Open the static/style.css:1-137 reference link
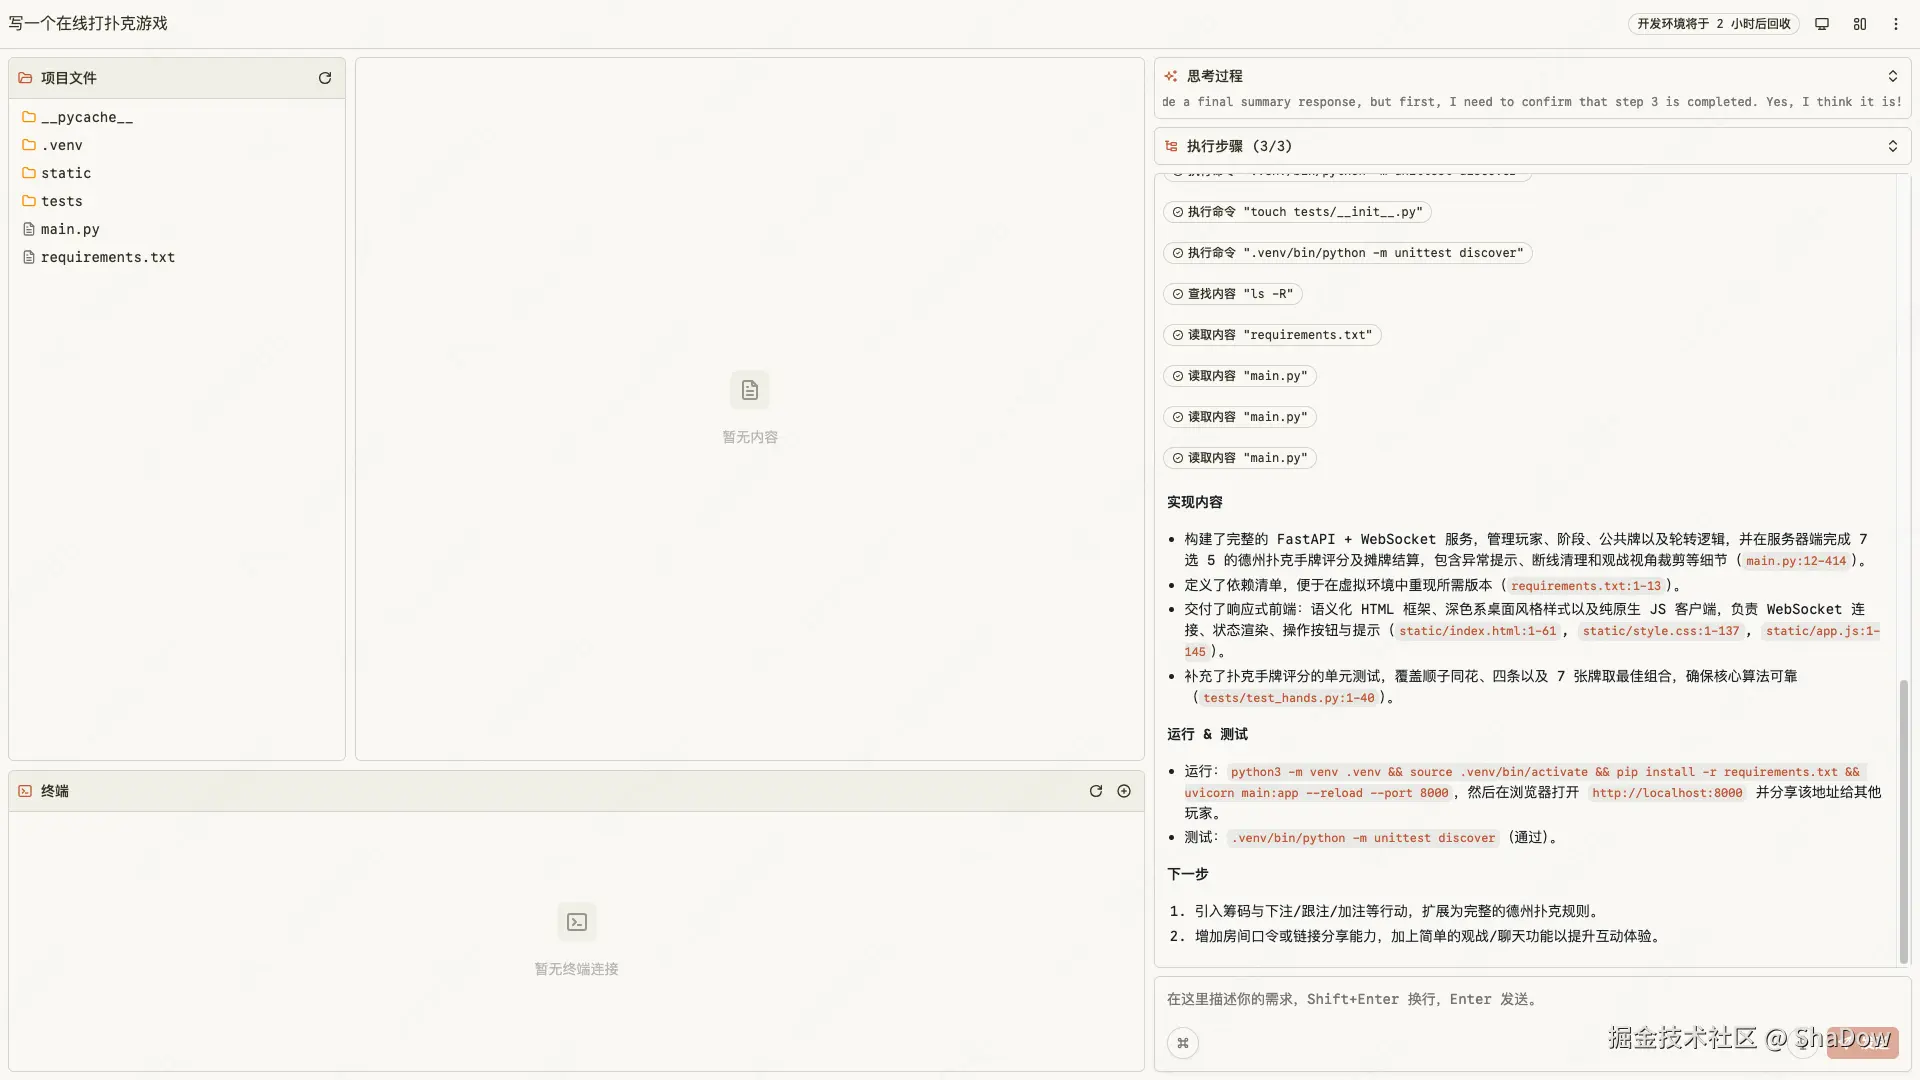Screen dimensions: 1920x1080 pos(1661,631)
